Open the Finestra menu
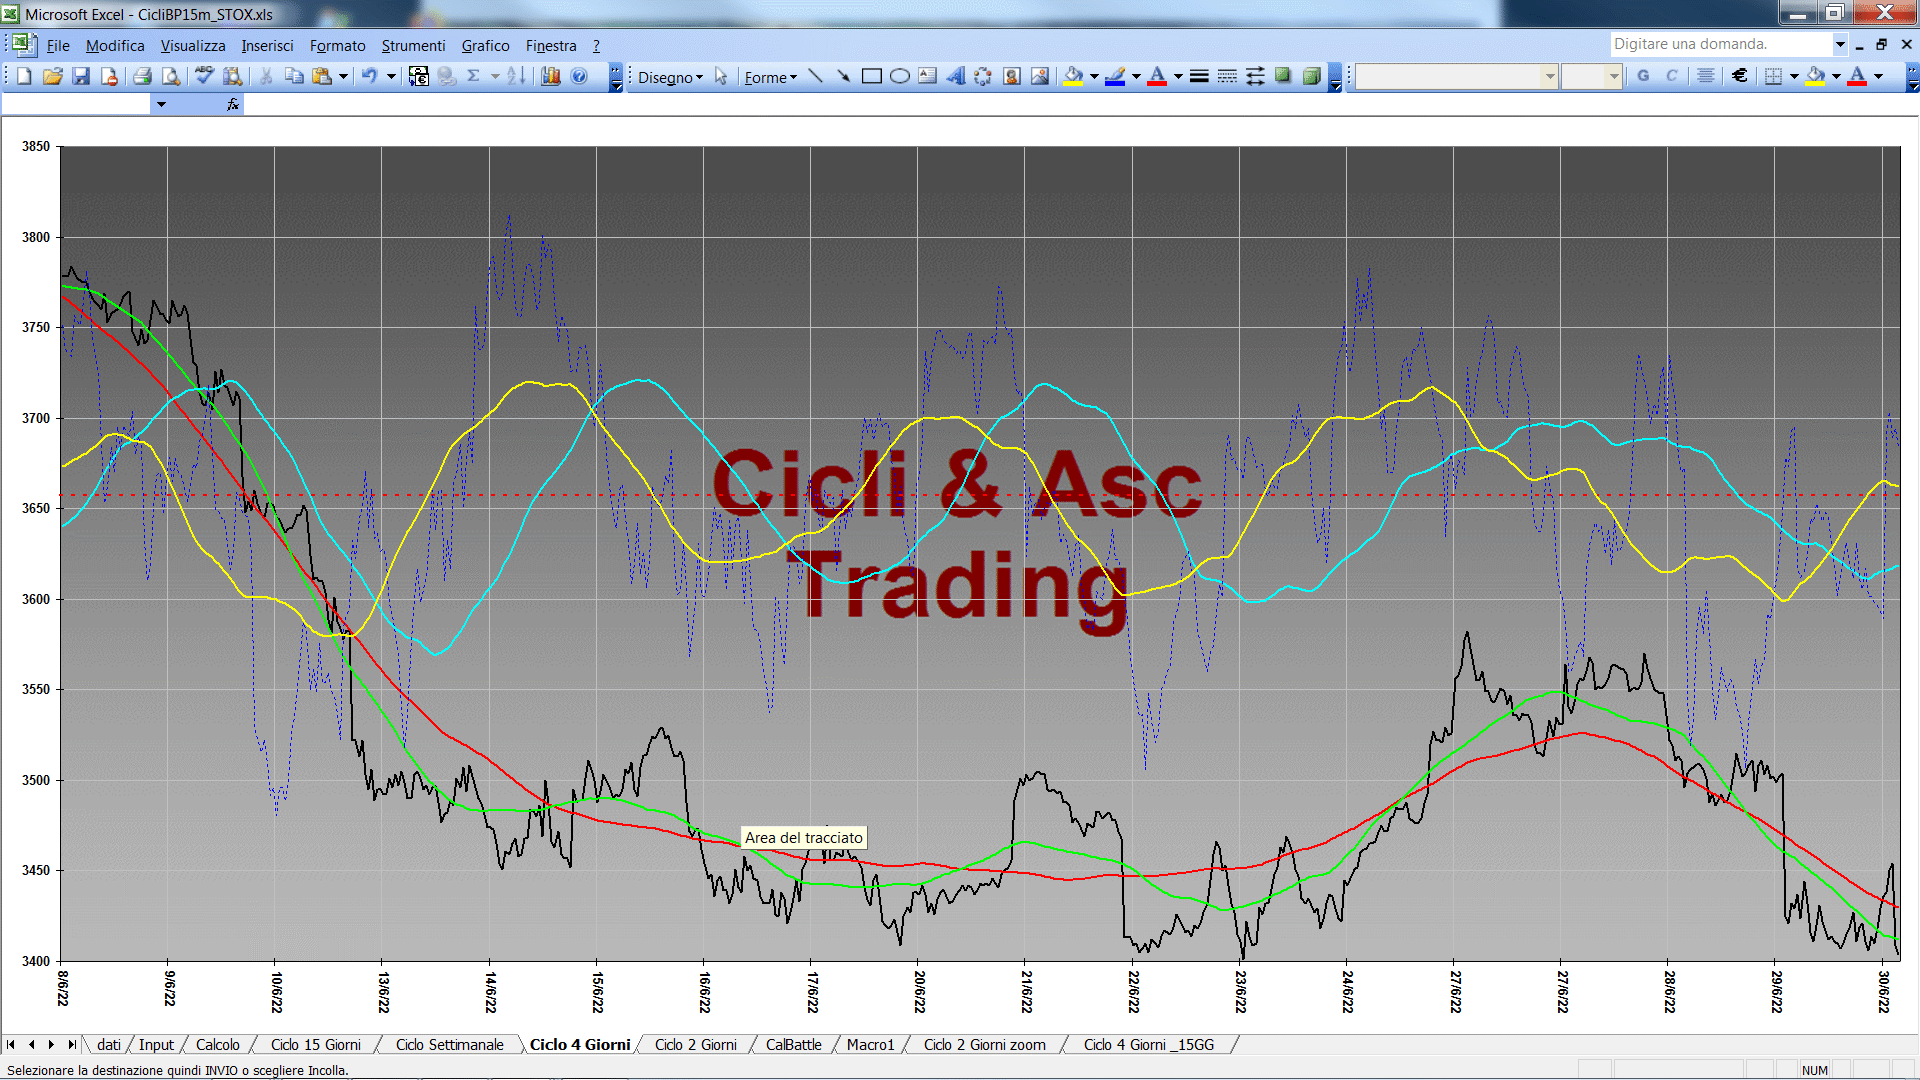The image size is (1920, 1080). [x=551, y=46]
